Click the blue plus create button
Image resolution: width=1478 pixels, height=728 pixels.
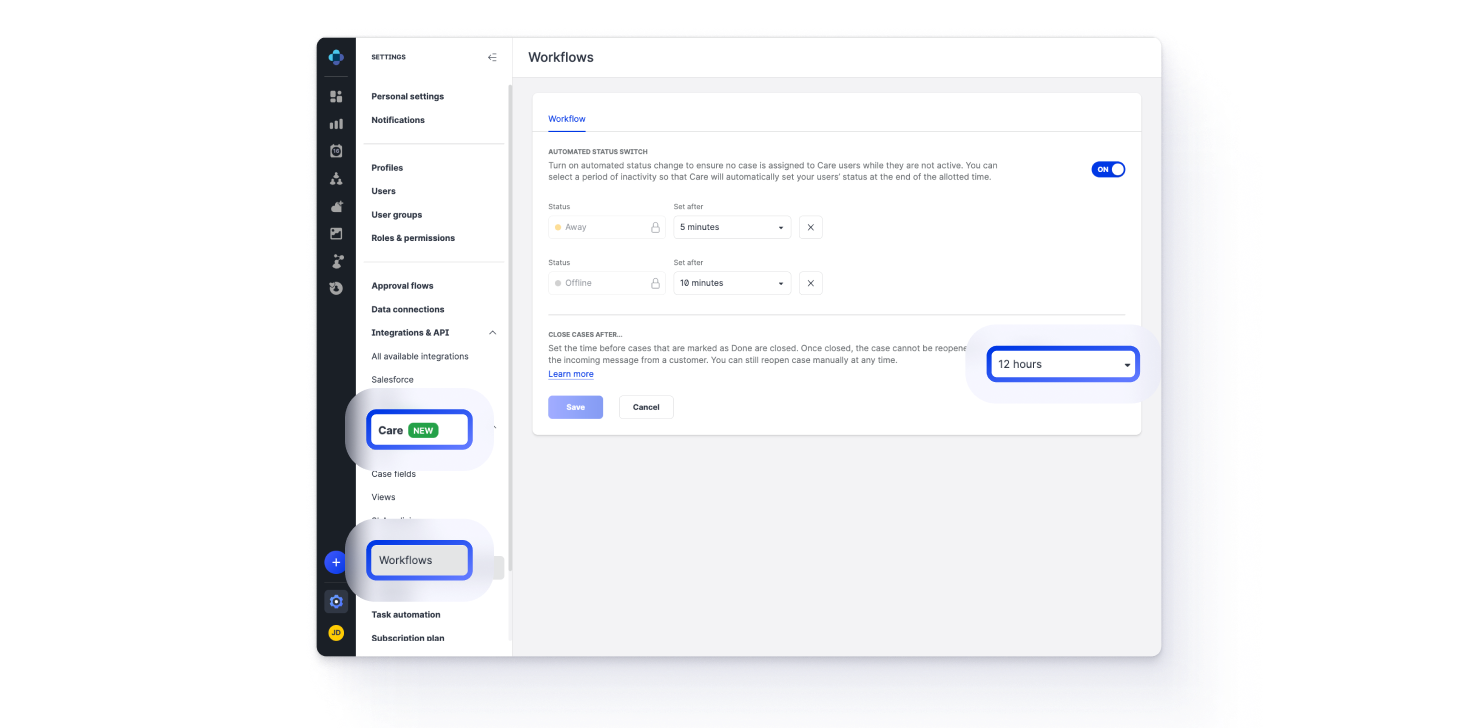pyautogui.click(x=336, y=563)
